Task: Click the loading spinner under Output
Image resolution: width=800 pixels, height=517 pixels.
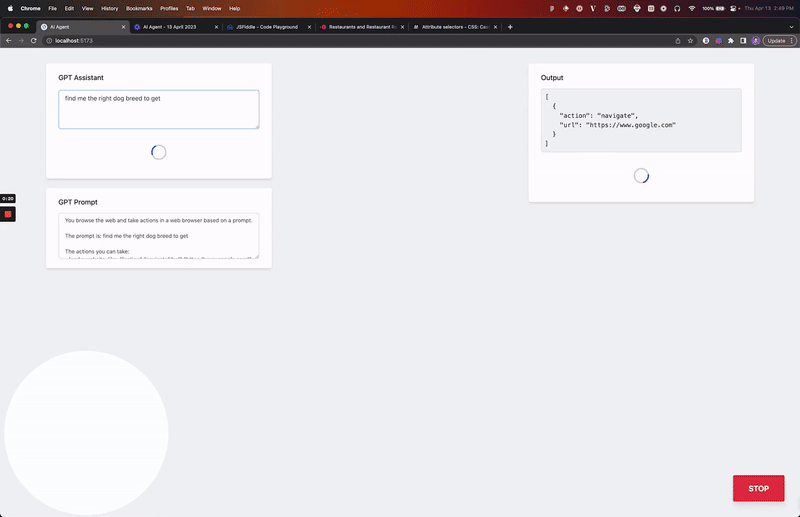Action: [641, 176]
